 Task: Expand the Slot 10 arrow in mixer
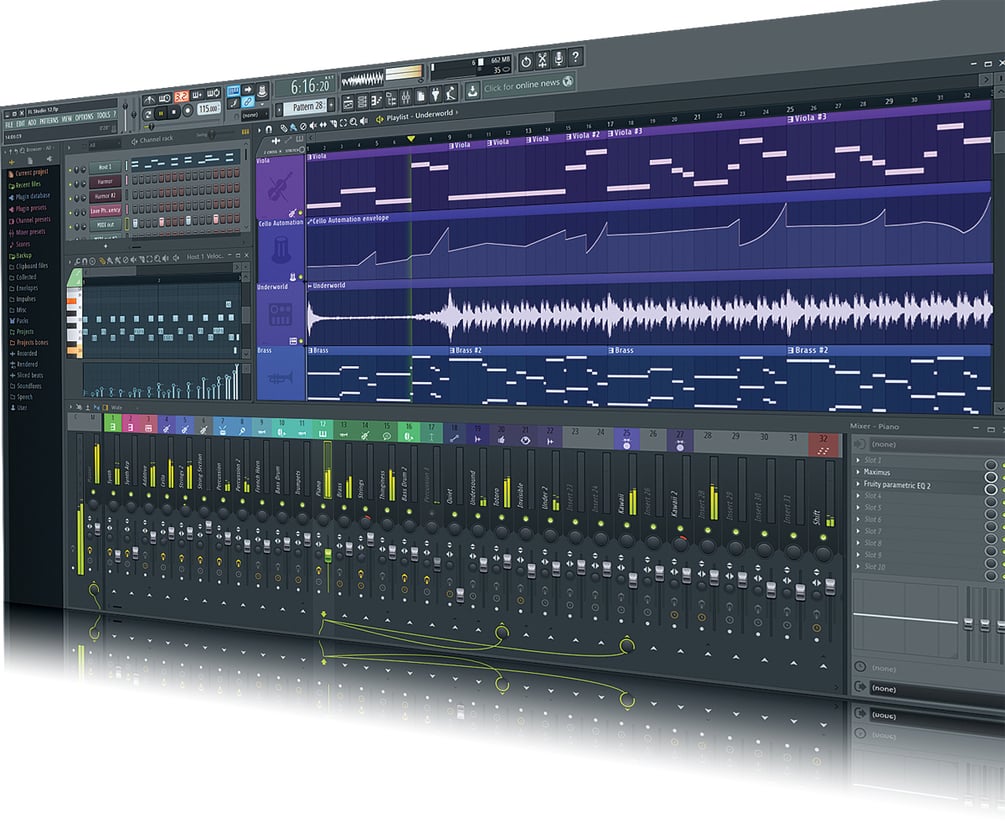pyautogui.click(x=858, y=566)
